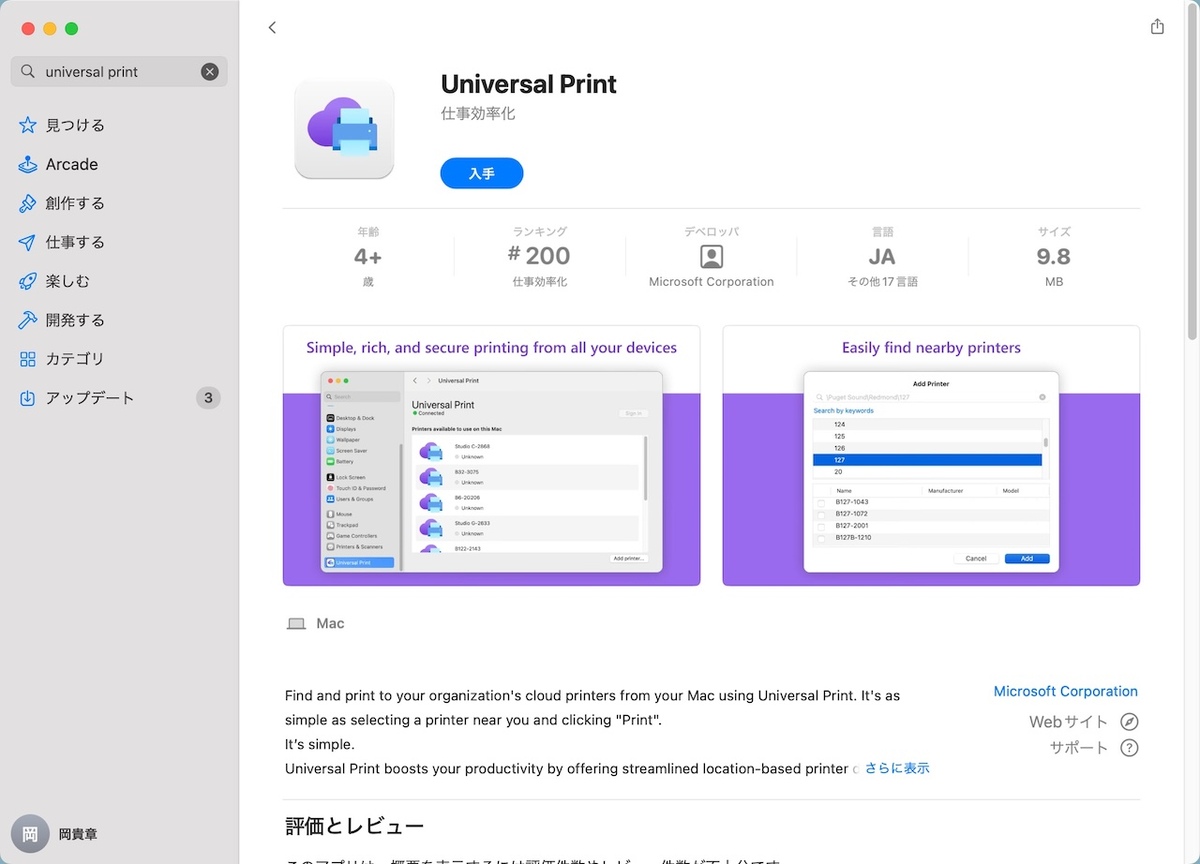Click the paper plane icon for 仕事する
The image size is (1200, 864).
(x=28, y=242)
